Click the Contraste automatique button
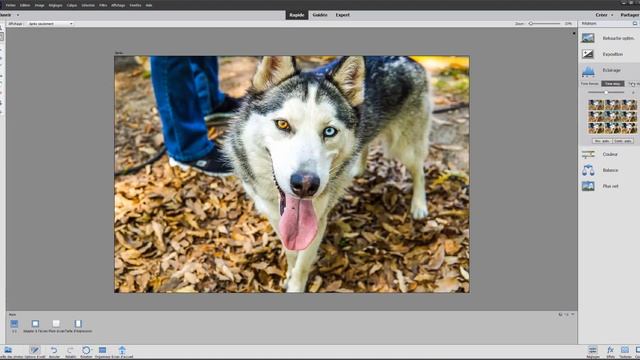The height and width of the screenshot is (360, 640). [x=623, y=141]
